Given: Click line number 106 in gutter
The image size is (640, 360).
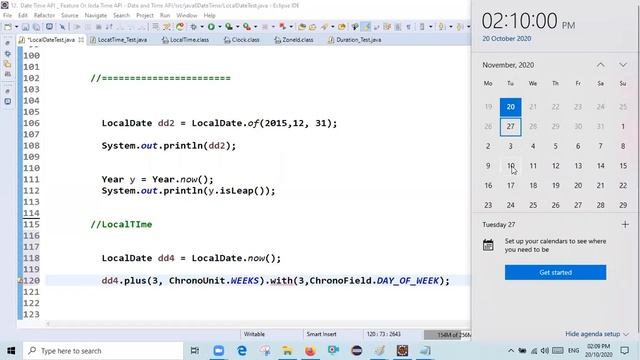Looking at the screenshot, I should click(x=31, y=123).
